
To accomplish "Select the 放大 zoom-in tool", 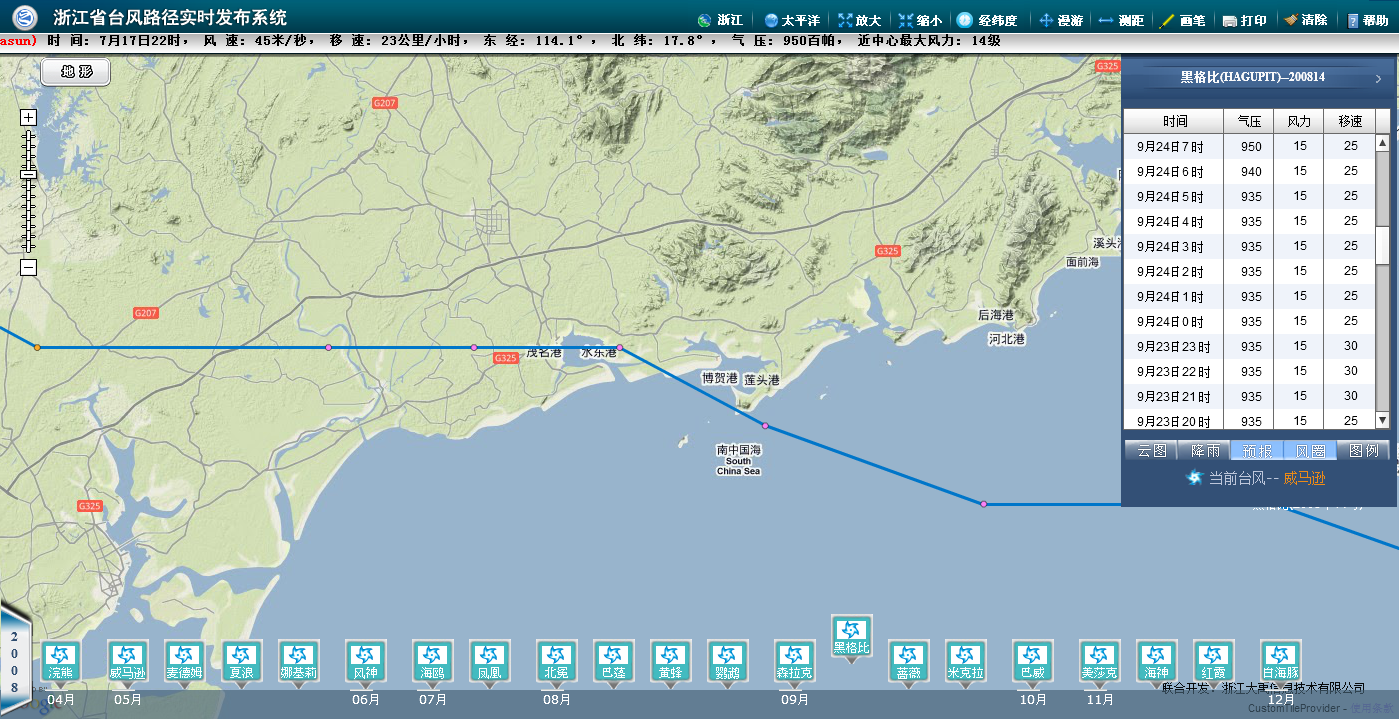I will [x=859, y=20].
